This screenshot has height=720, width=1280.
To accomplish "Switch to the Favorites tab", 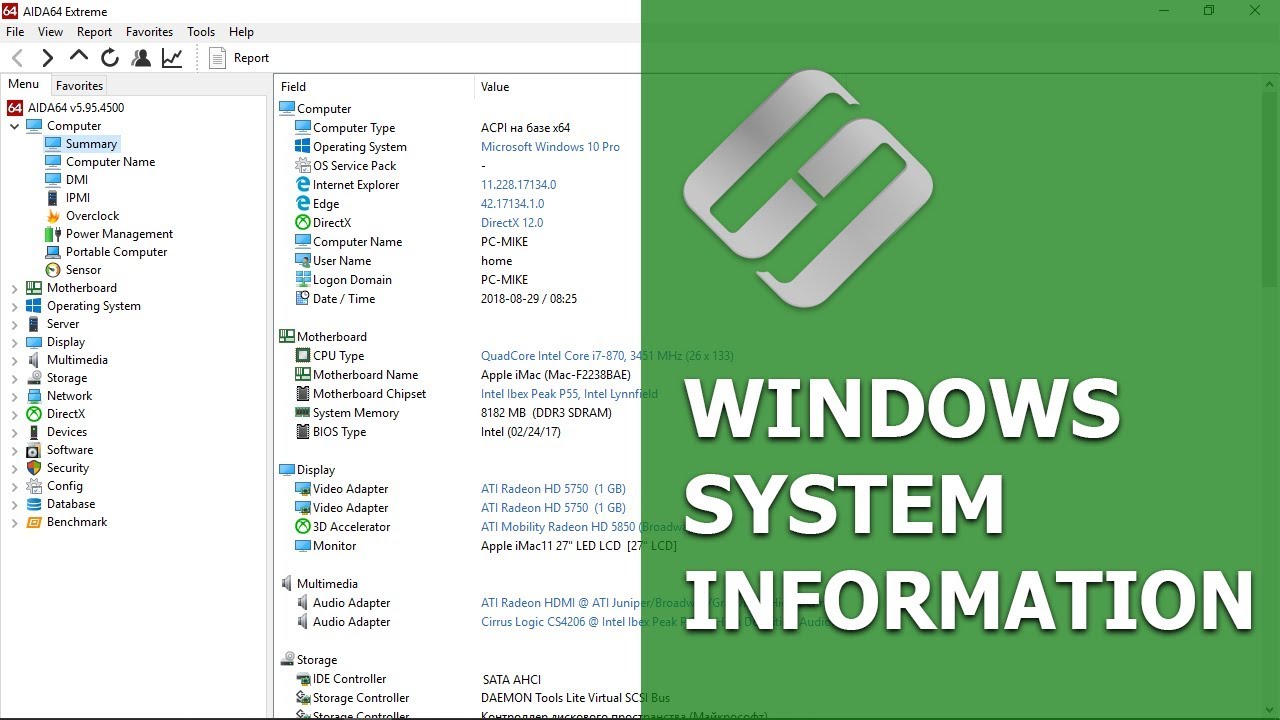I will (x=79, y=86).
